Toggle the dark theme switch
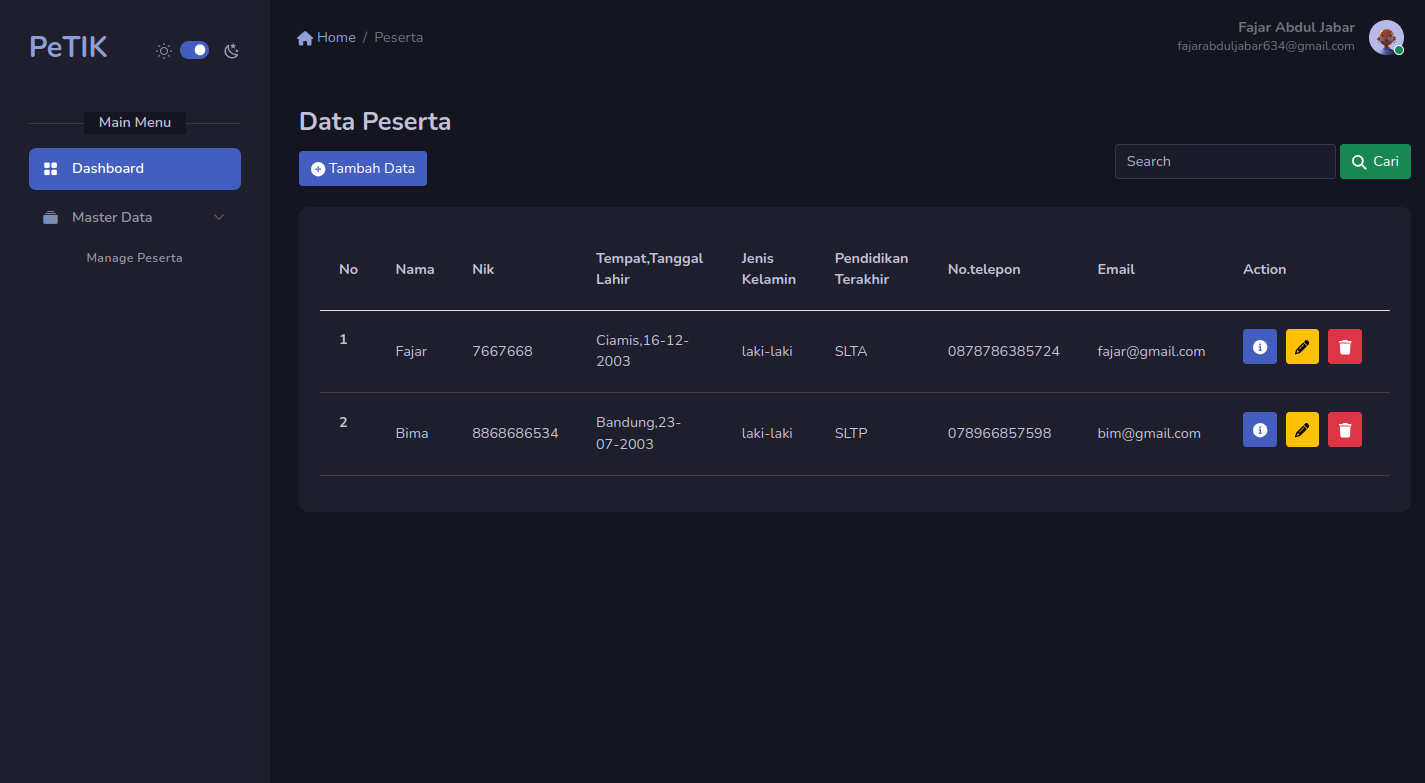 click(x=195, y=50)
